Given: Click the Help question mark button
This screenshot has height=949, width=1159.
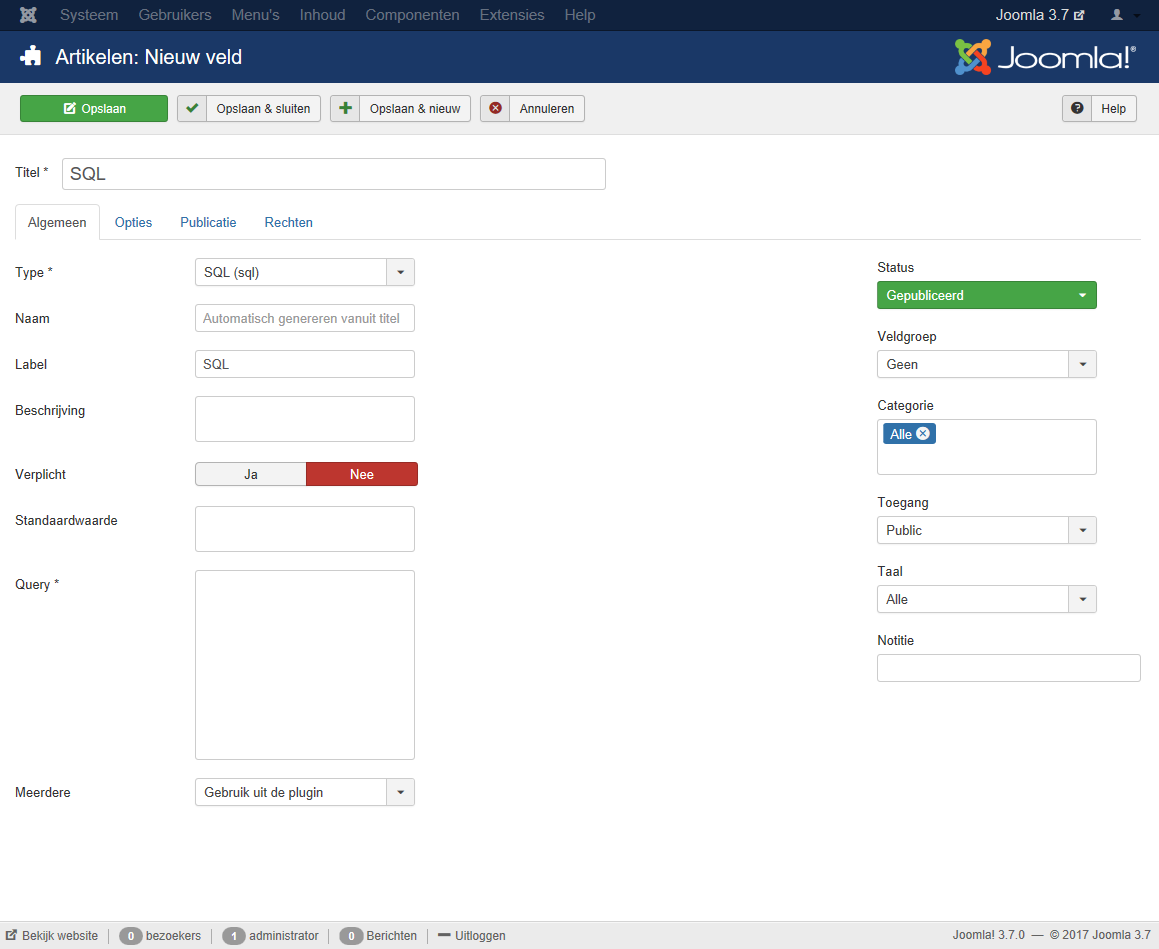Looking at the screenshot, I should tap(1099, 108).
